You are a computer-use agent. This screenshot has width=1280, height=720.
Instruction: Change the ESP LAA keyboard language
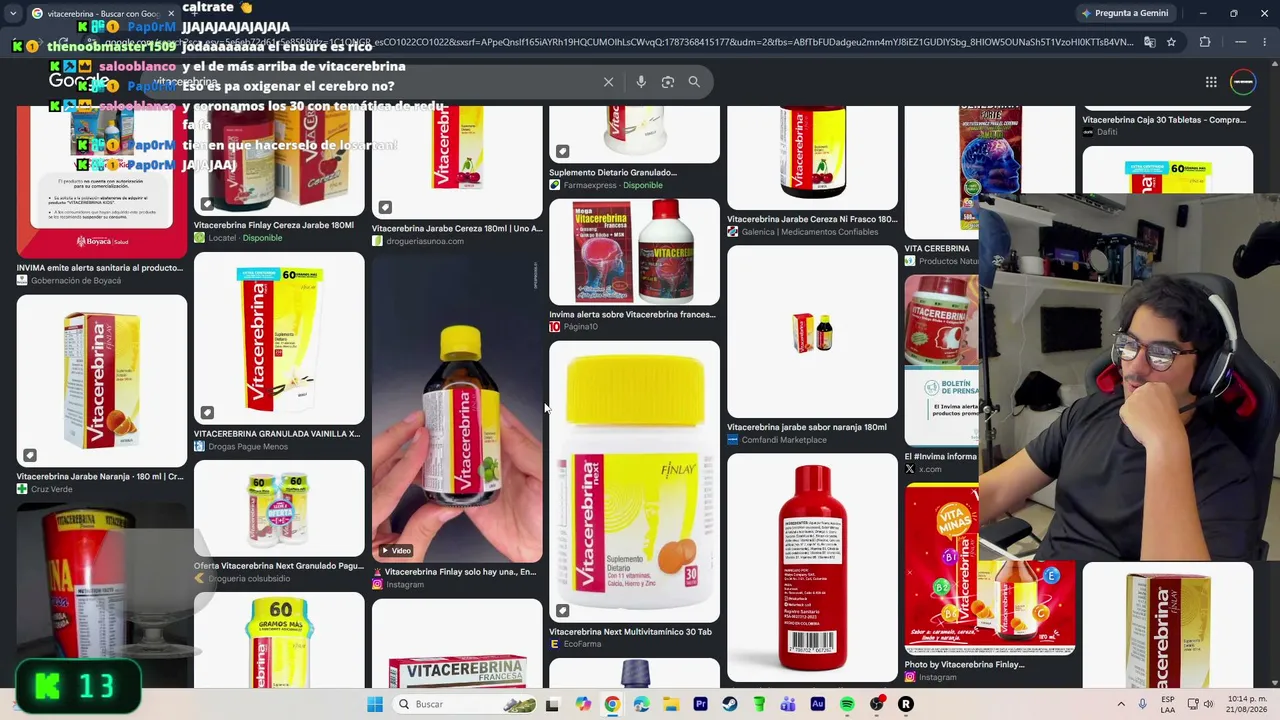tap(1168, 704)
